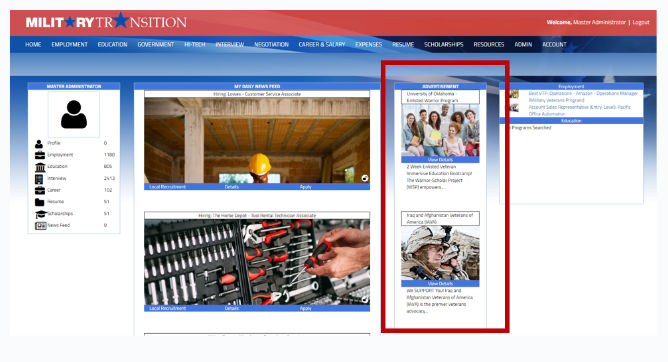Screen dimensions: 668x362
Task: Click the '2 Week Enlisted Veteran' ad description
Action: pyautogui.click(x=439, y=177)
